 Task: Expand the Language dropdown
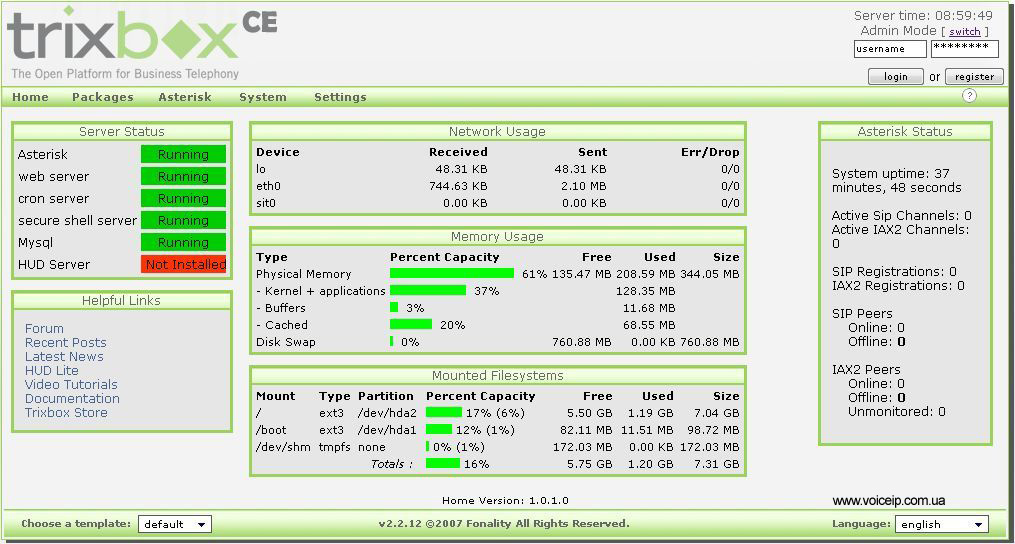(x=942, y=524)
